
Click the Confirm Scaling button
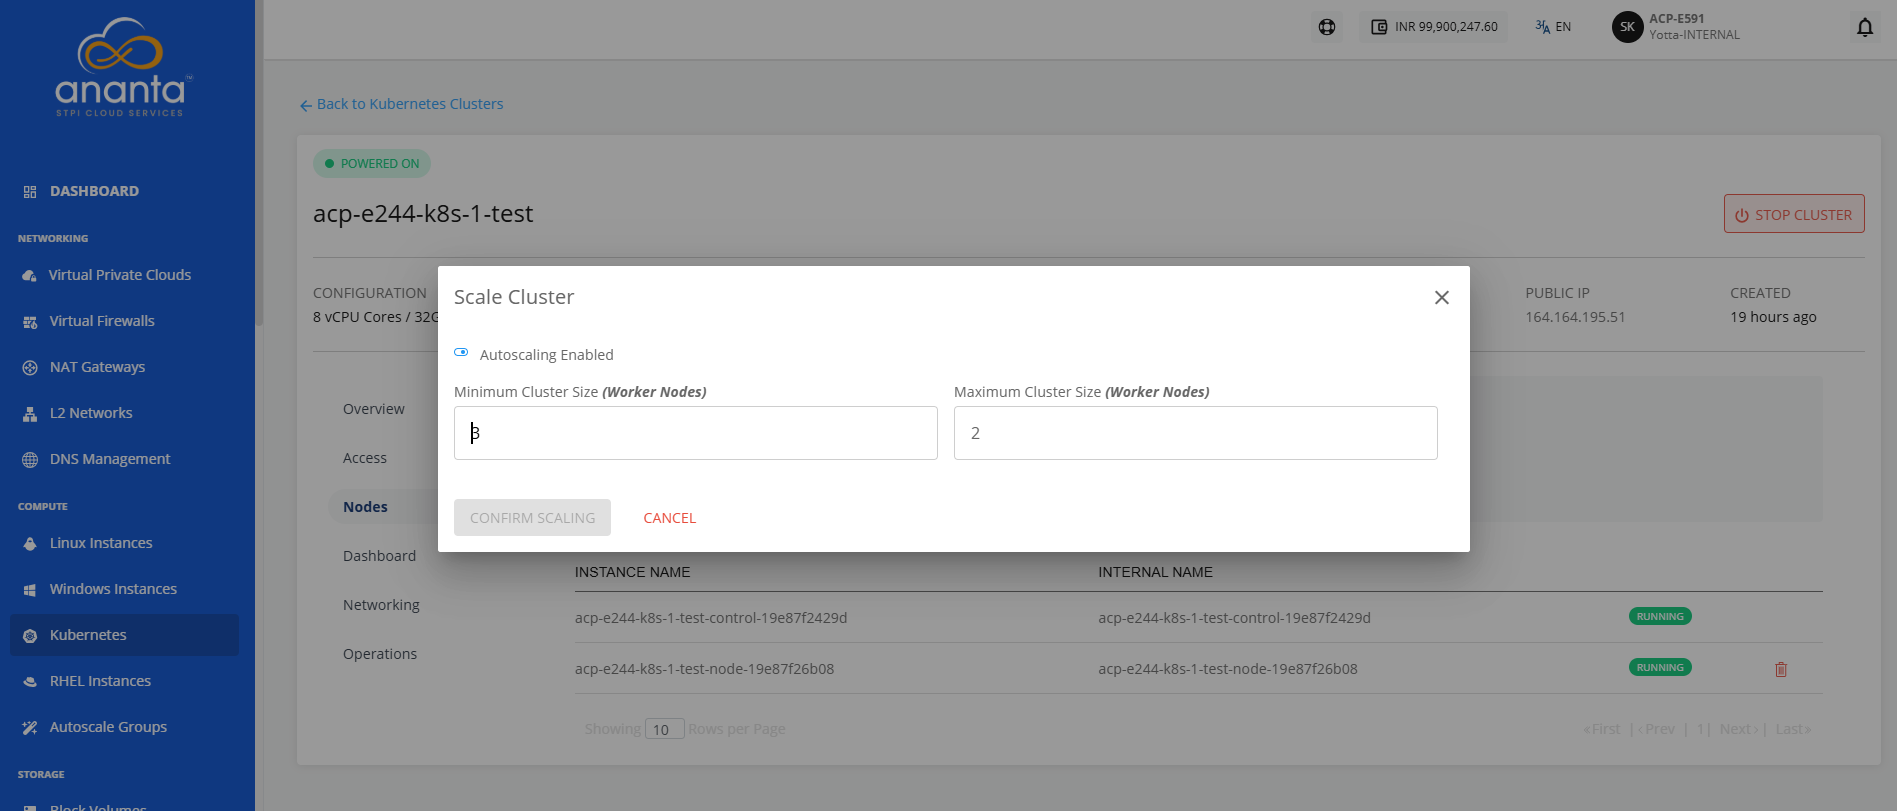coord(532,517)
